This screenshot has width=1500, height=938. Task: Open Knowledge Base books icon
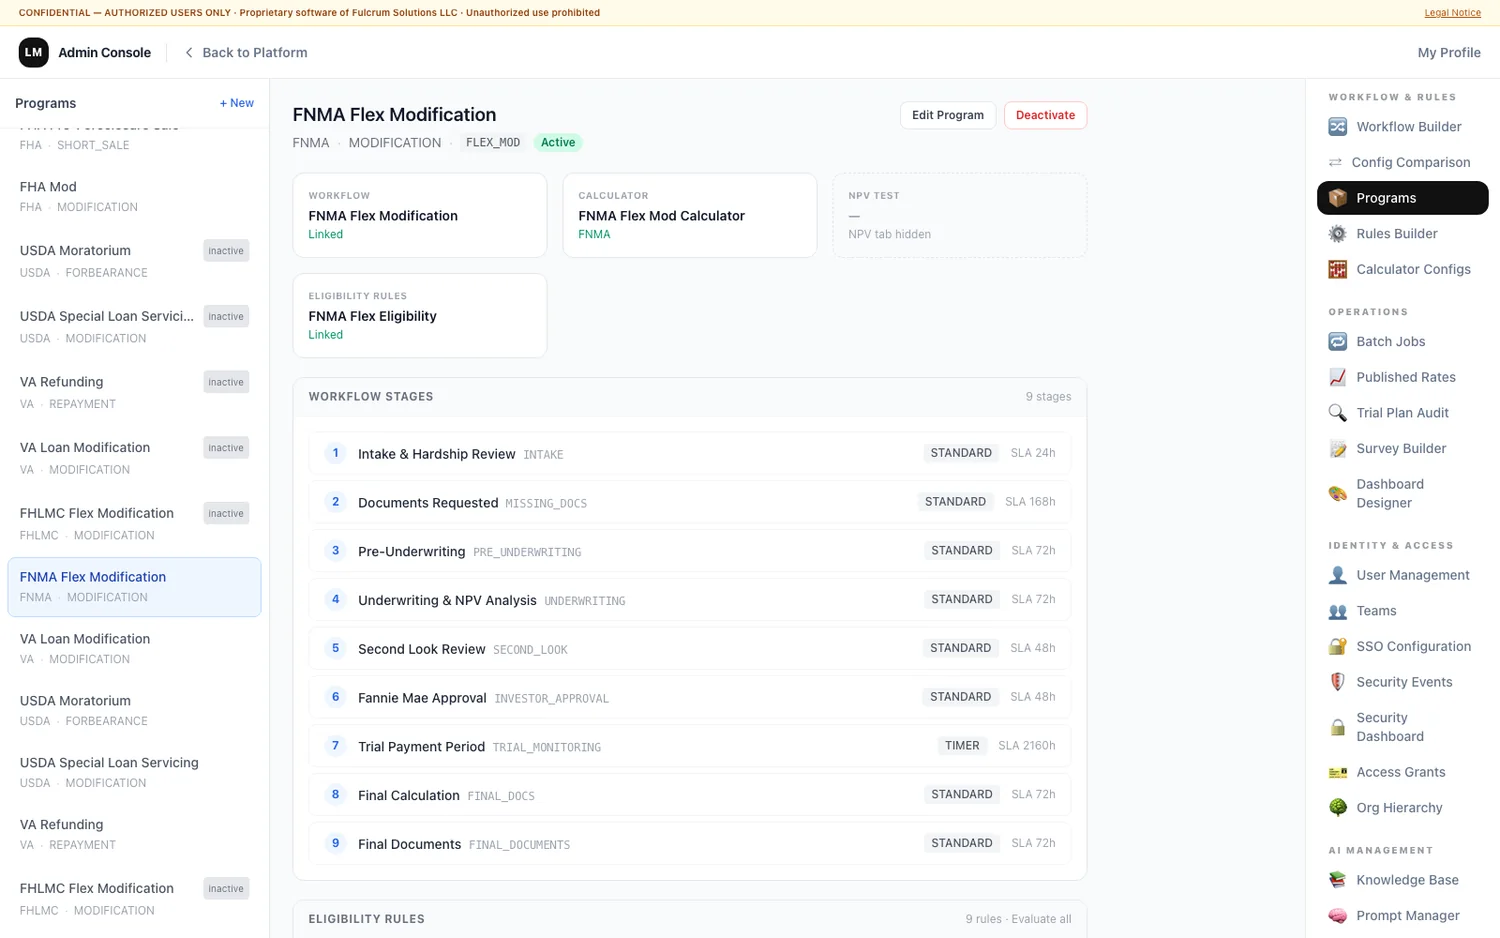(1337, 880)
